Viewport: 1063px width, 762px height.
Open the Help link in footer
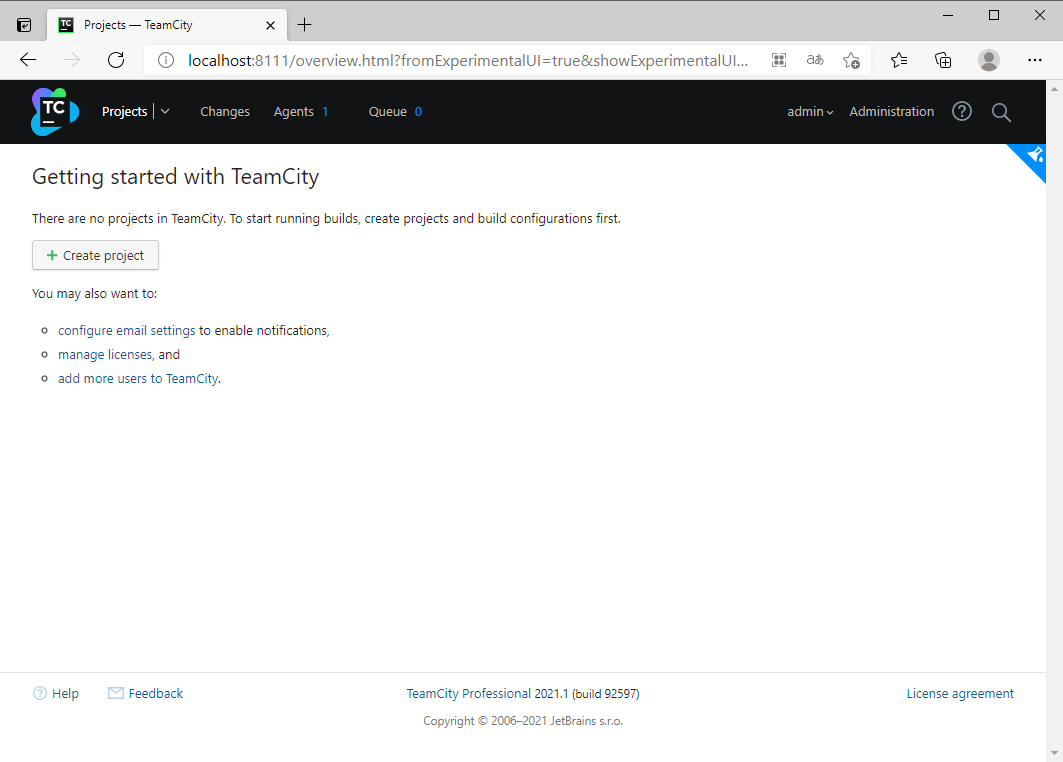pos(65,694)
